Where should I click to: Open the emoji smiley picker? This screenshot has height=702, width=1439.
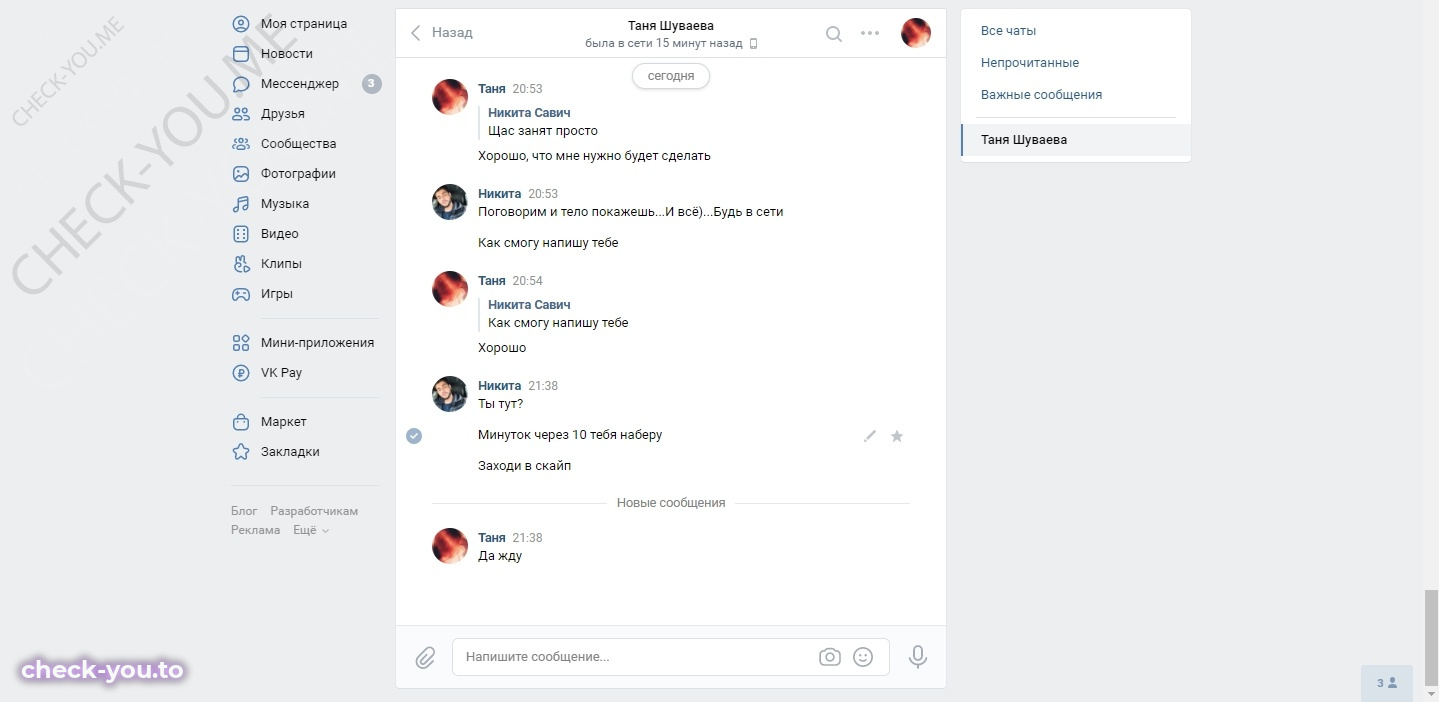tap(863, 657)
